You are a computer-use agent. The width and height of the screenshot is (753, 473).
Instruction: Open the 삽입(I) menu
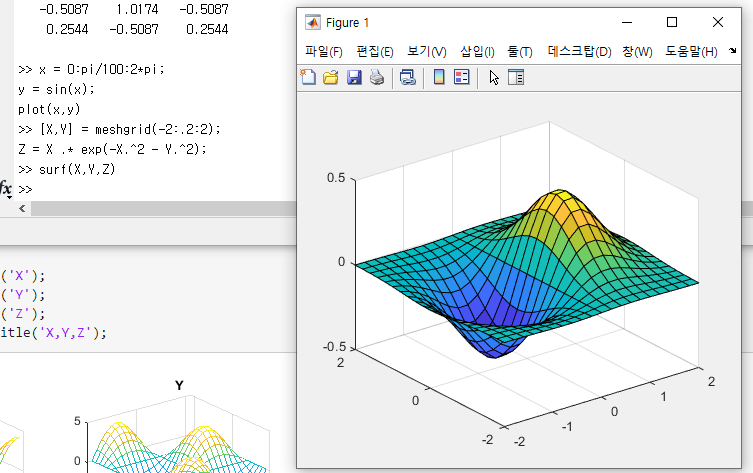[477, 52]
